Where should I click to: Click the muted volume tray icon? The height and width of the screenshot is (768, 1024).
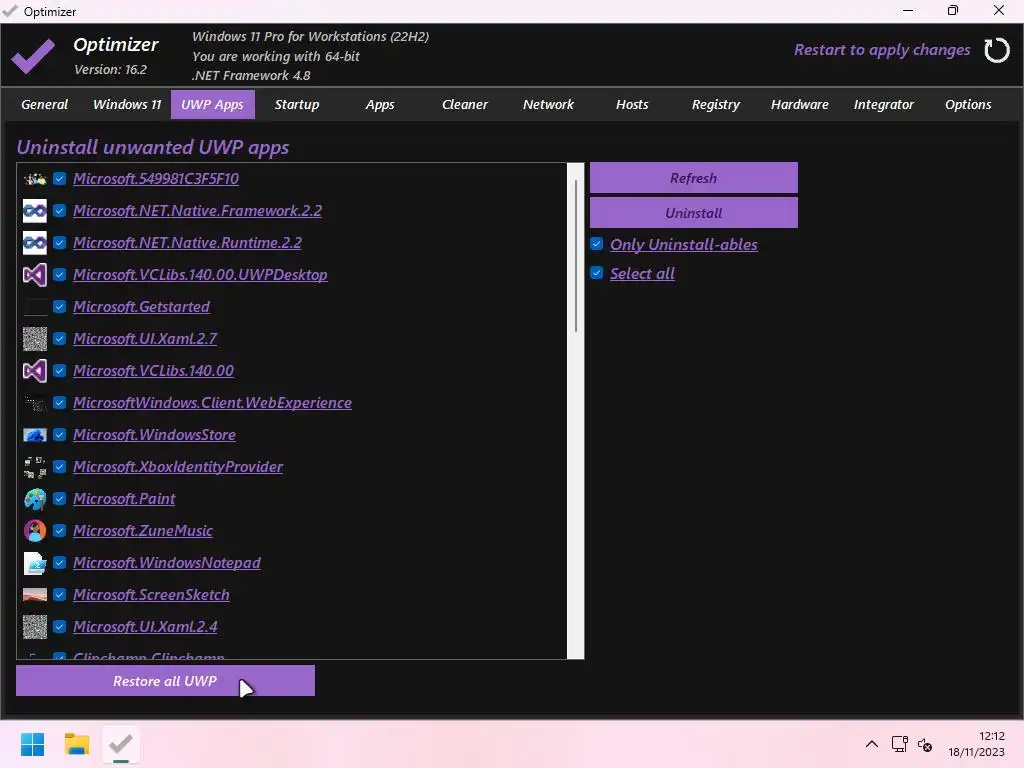click(x=925, y=744)
